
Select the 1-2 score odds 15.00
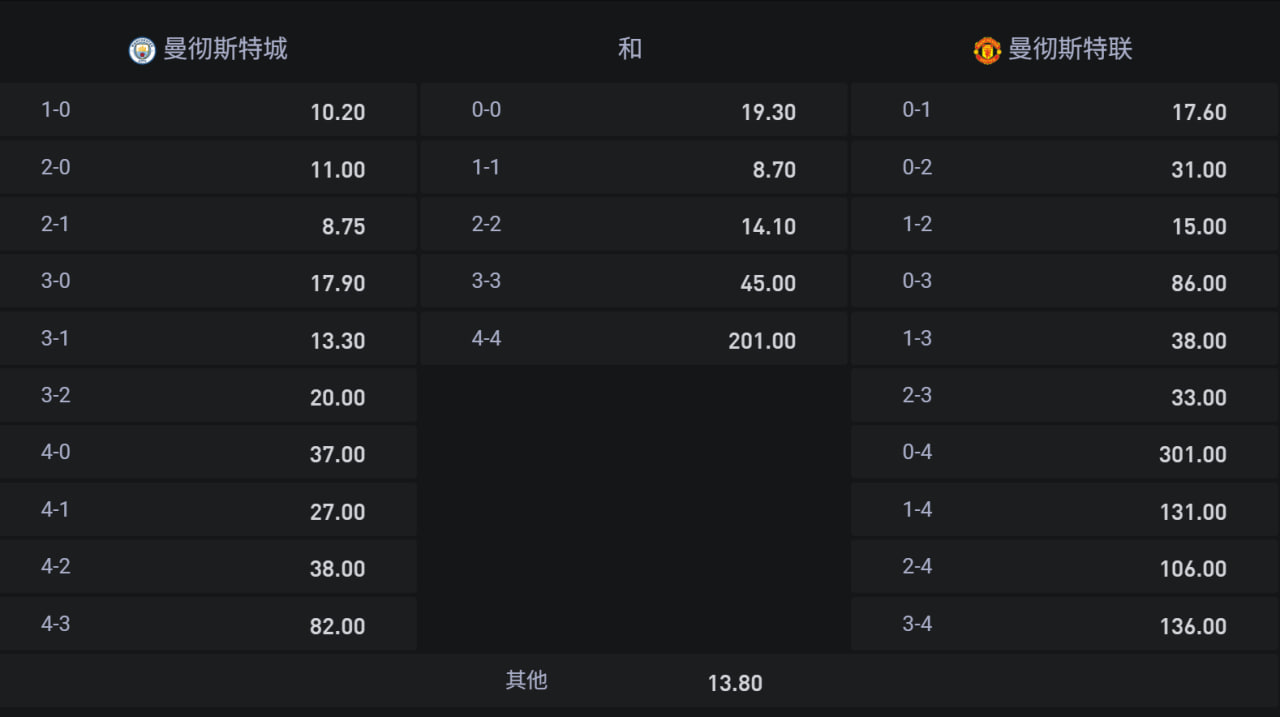tap(1064, 225)
